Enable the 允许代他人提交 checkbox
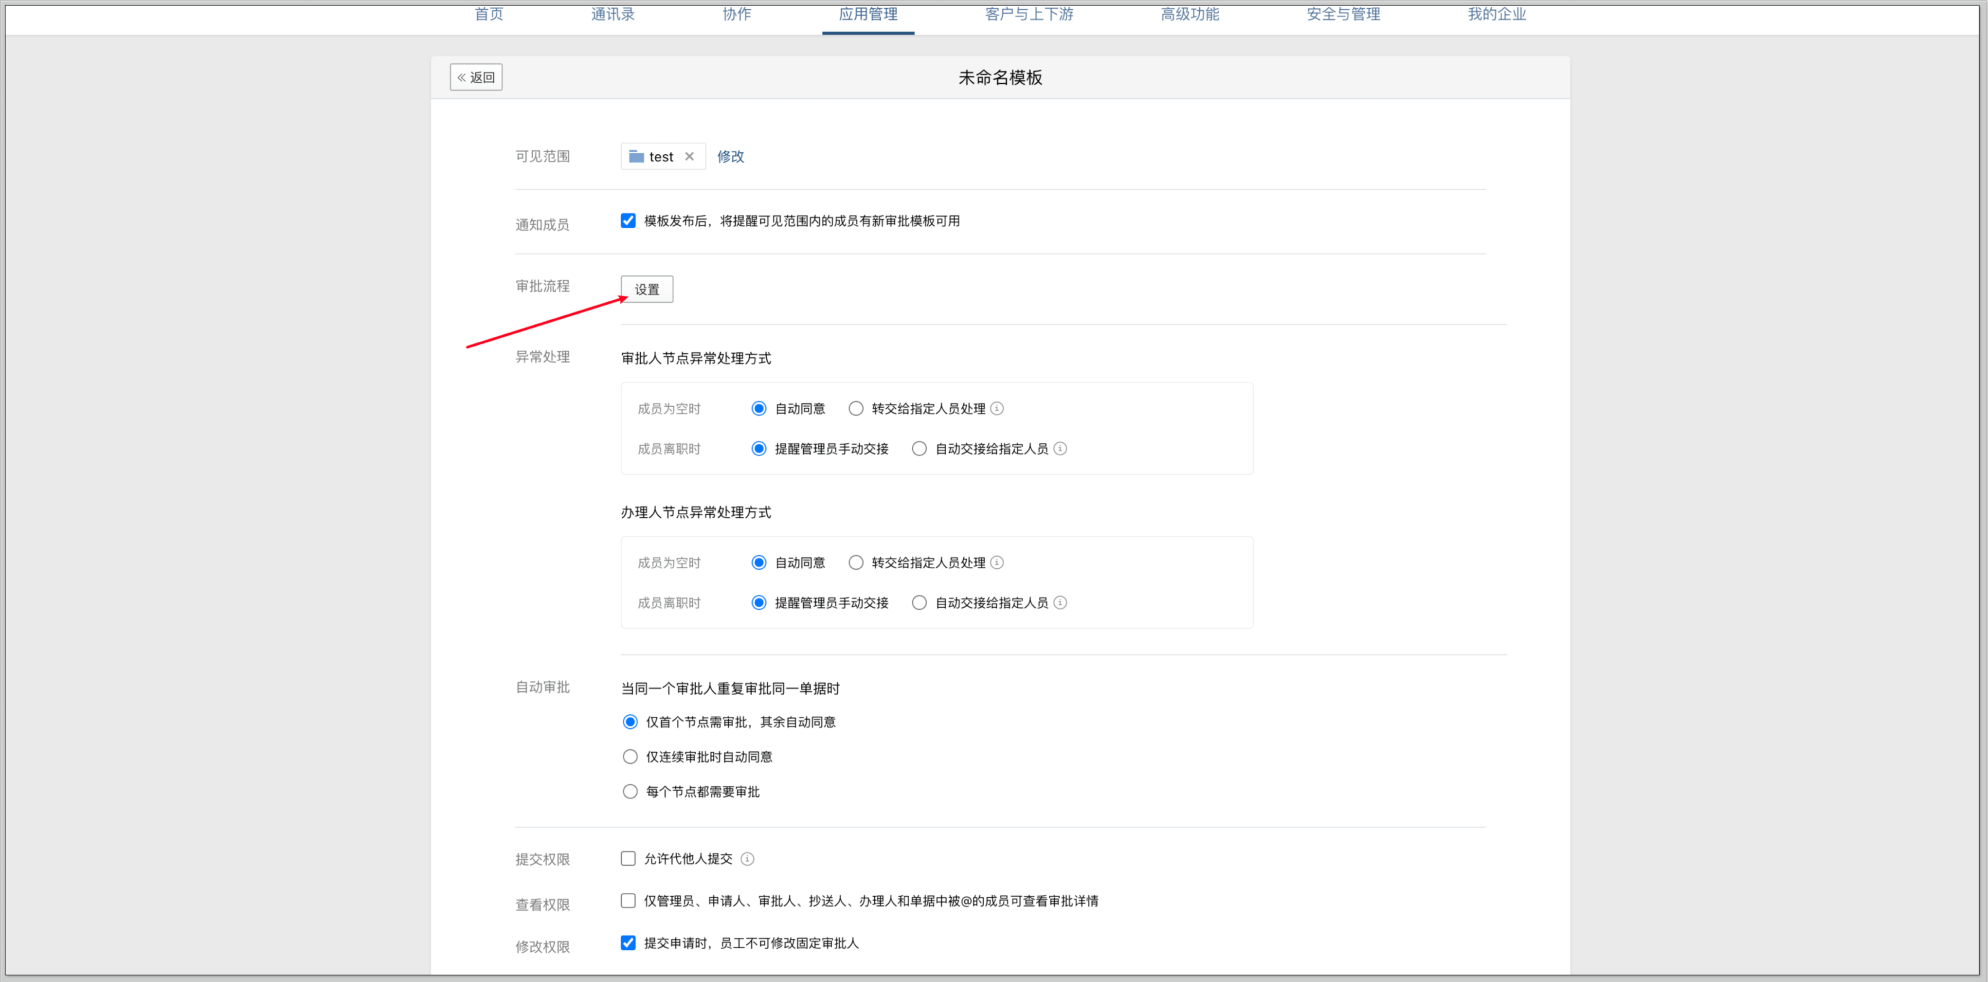Screen dimensions: 1988x982 point(628,859)
